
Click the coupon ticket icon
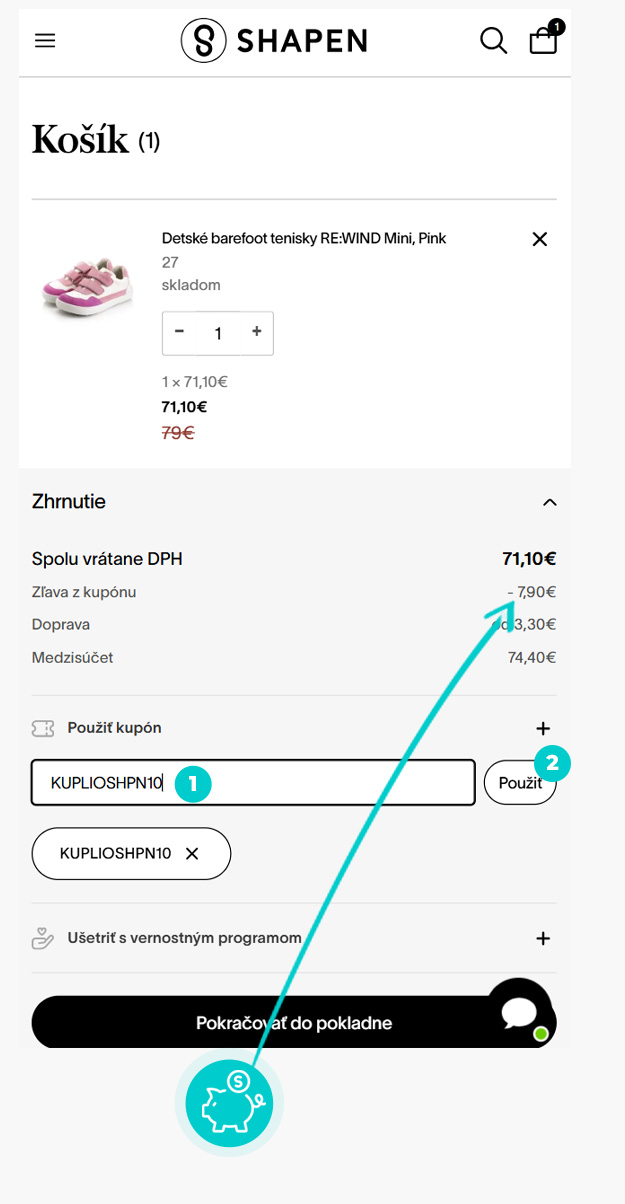pyautogui.click(x=43, y=729)
